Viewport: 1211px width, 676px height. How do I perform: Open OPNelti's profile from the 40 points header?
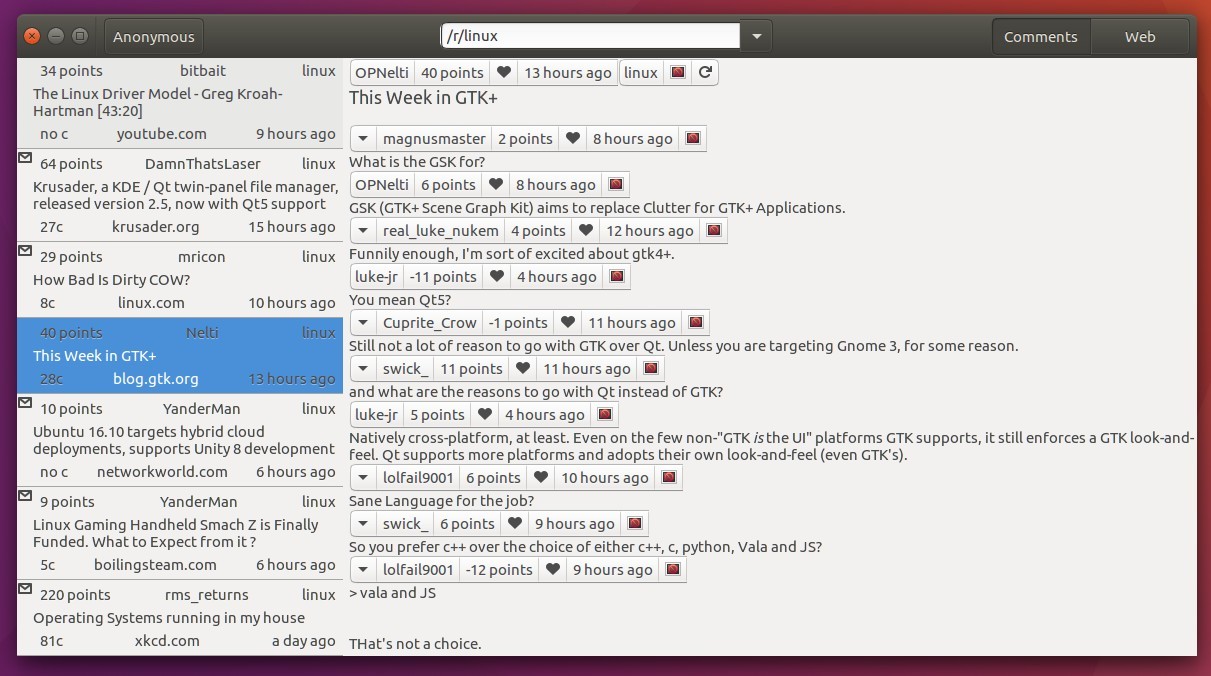382,73
